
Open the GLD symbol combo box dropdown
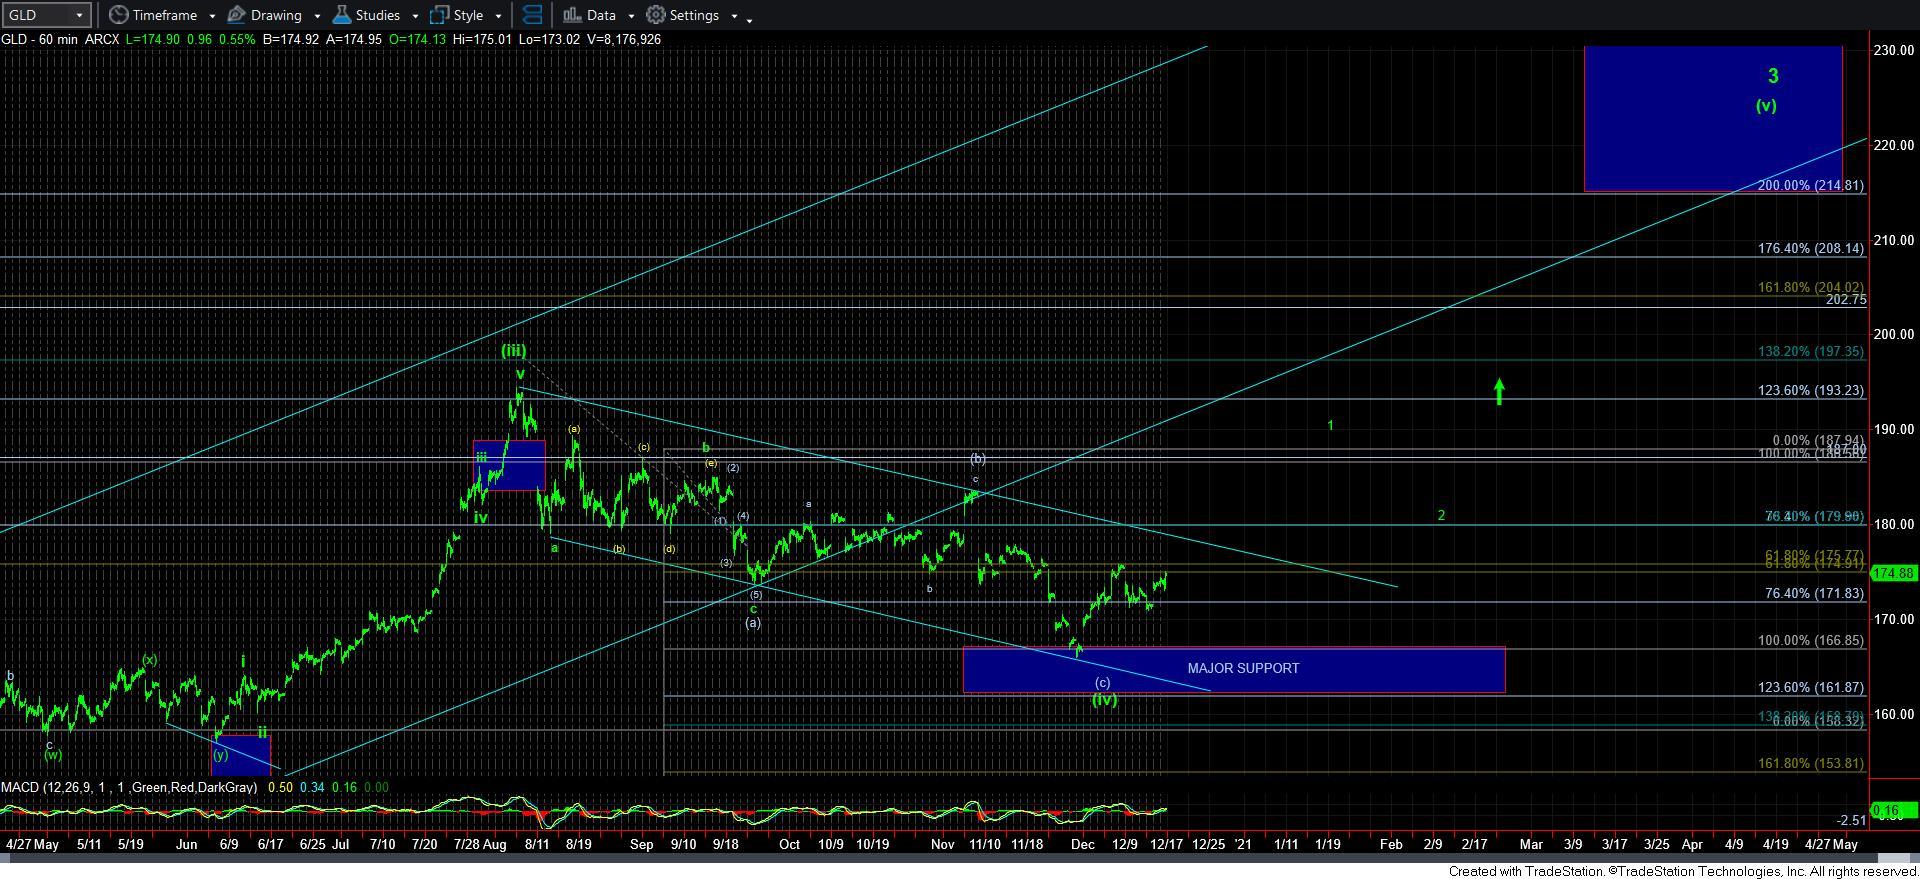click(79, 15)
